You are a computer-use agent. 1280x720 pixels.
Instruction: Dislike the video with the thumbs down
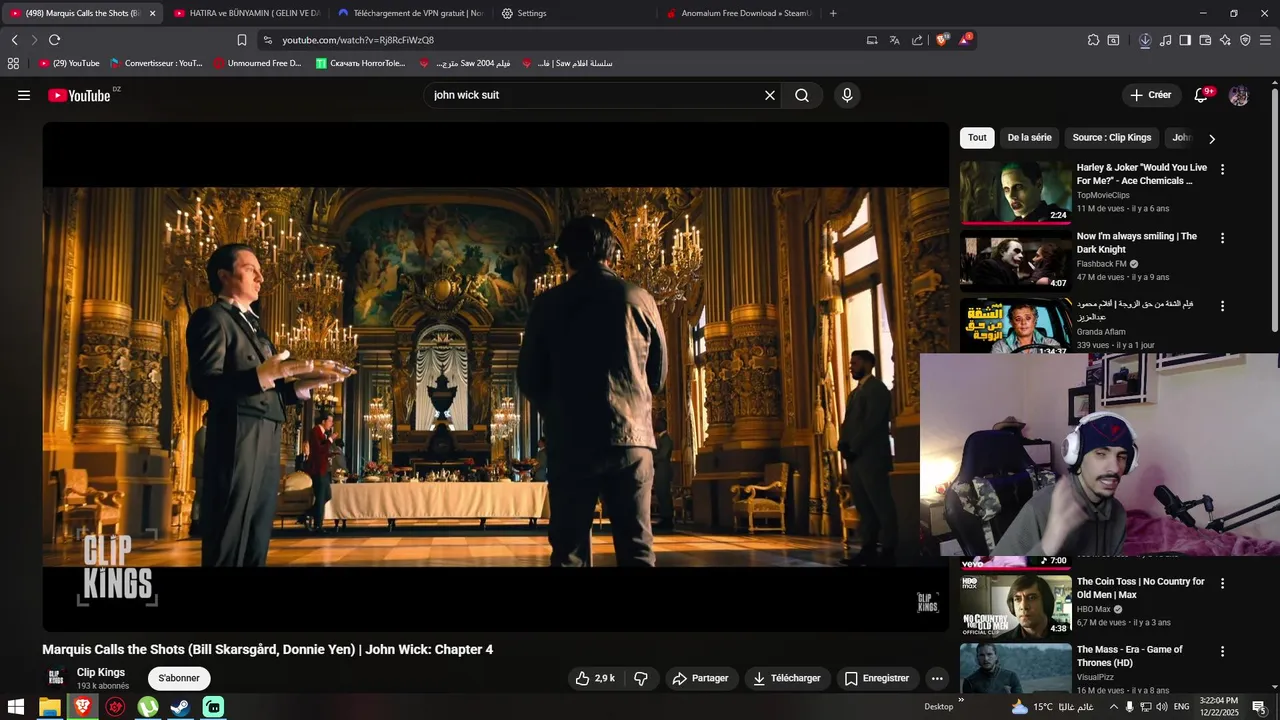(x=641, y=678)
